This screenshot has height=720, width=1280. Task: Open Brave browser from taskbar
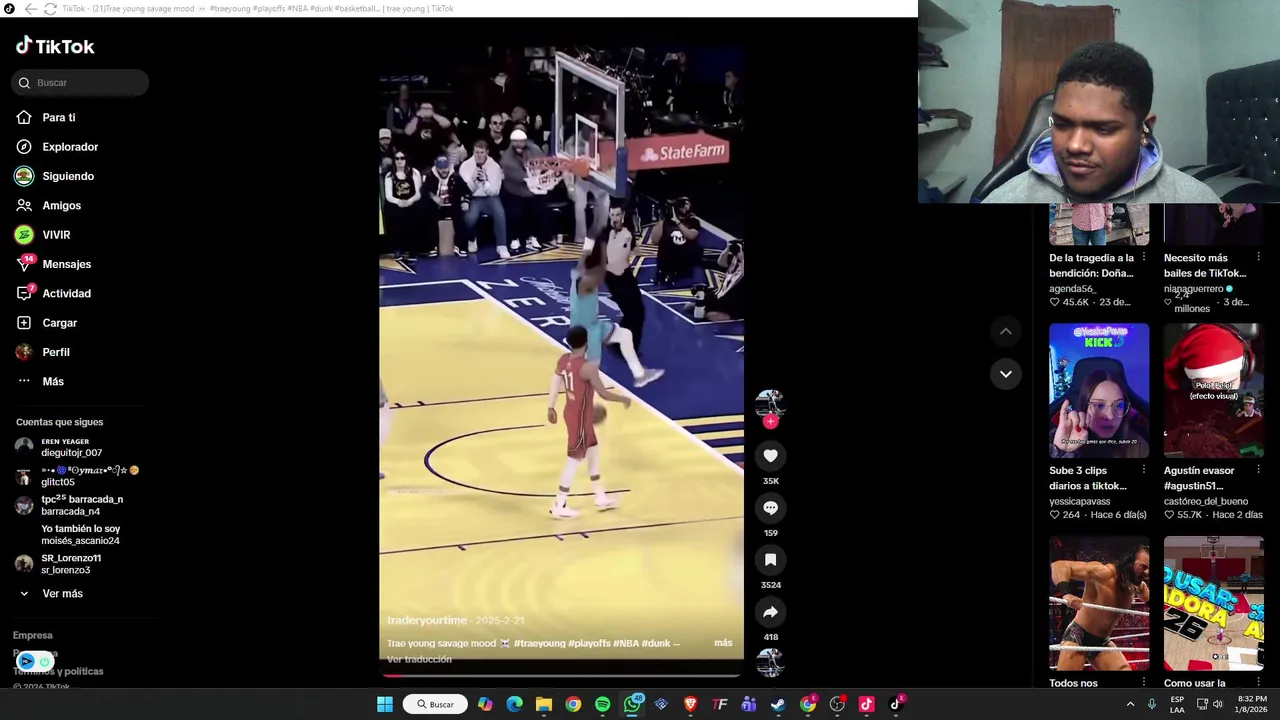(690, 704)
